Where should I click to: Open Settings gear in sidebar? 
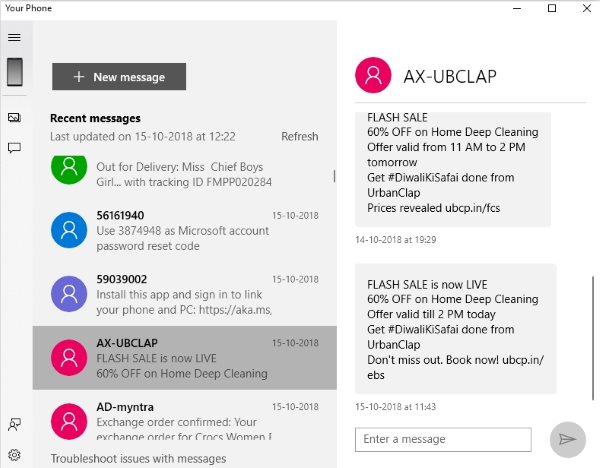(x=15, y=455)
